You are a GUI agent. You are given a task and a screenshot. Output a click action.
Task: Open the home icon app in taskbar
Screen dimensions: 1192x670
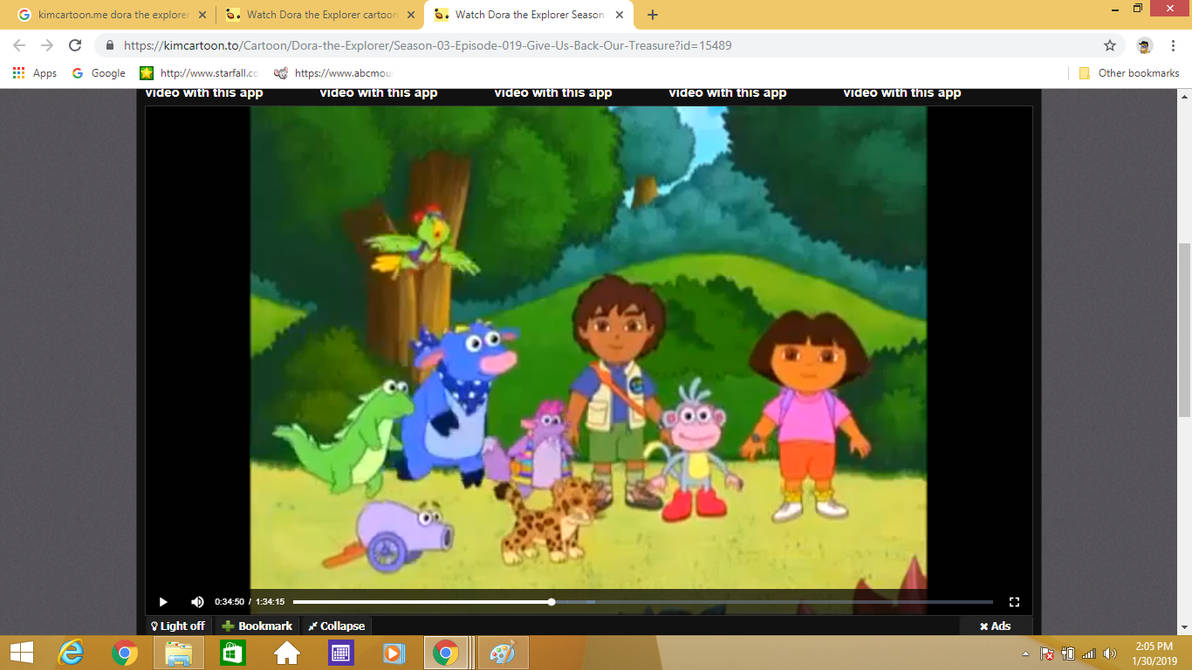pos(287,653)
